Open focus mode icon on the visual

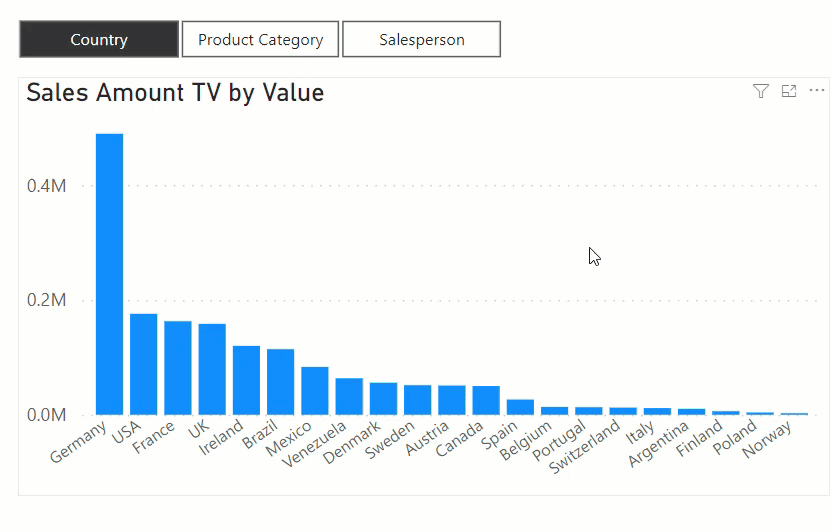pyautogui.click(x=789, y=91)
